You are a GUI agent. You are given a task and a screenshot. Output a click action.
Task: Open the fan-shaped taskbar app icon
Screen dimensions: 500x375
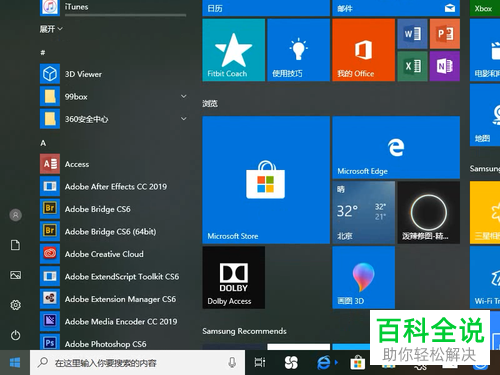pyautogui.click(x=291, y=362)
